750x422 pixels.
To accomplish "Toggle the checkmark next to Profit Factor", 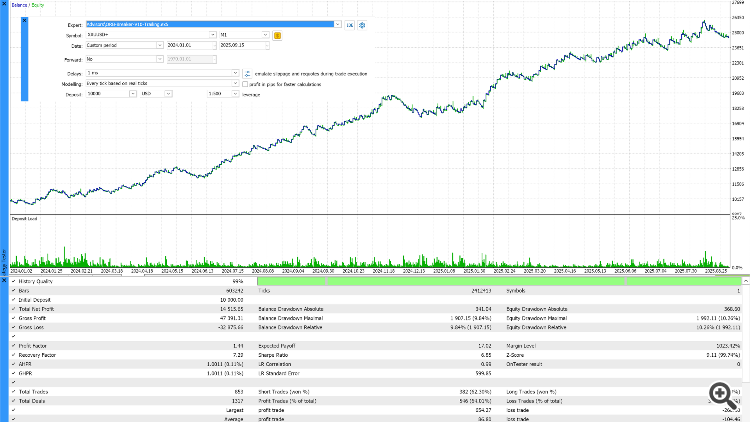I will coord(12,344).
